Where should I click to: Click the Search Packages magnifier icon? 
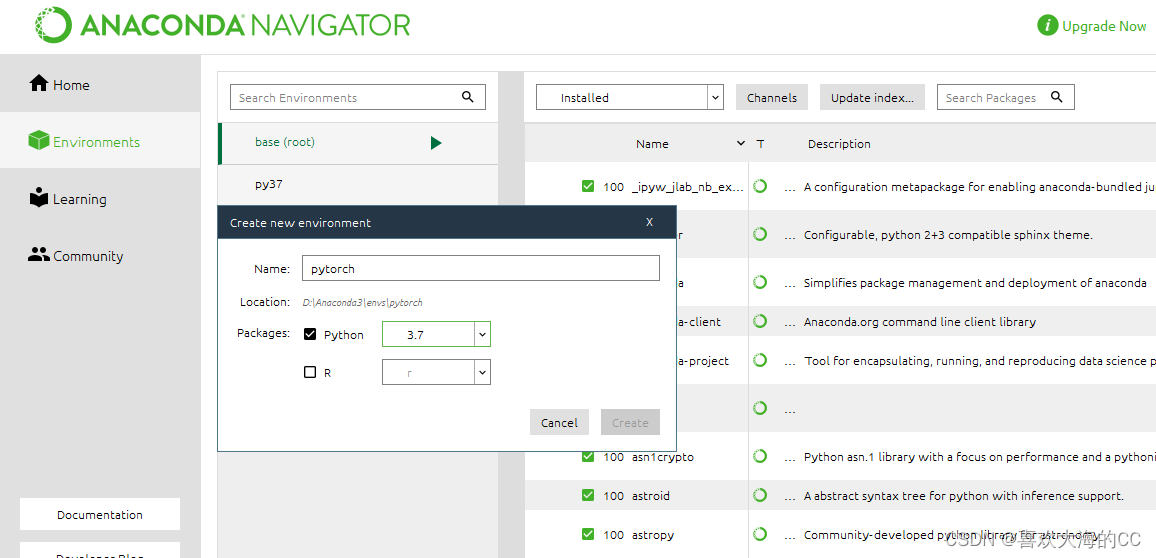(1056, 97)
